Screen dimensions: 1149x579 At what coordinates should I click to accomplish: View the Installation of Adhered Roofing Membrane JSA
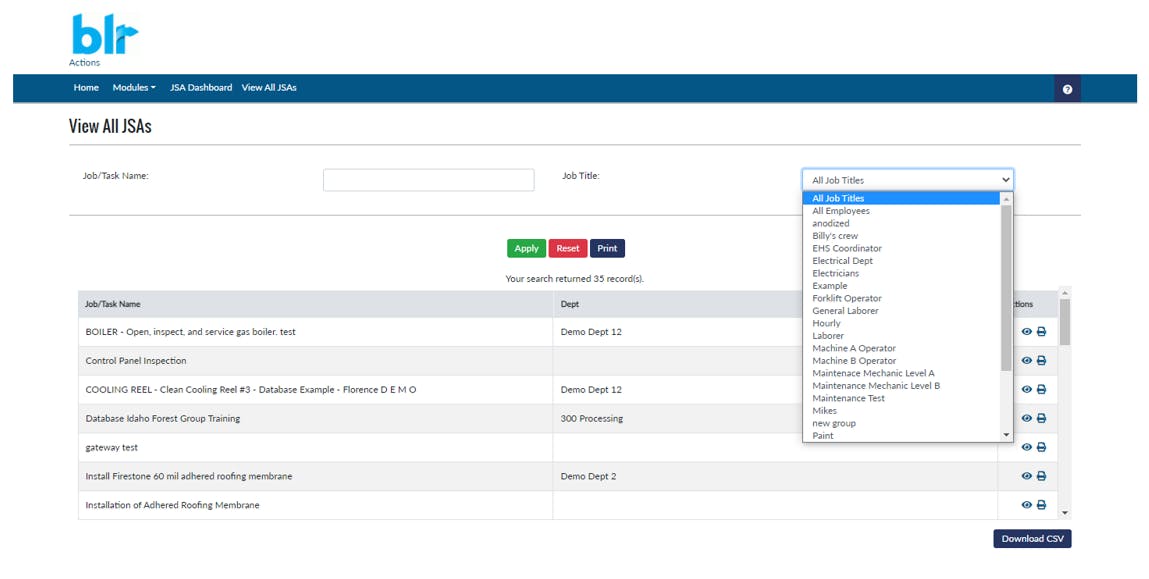(1027, 505)
